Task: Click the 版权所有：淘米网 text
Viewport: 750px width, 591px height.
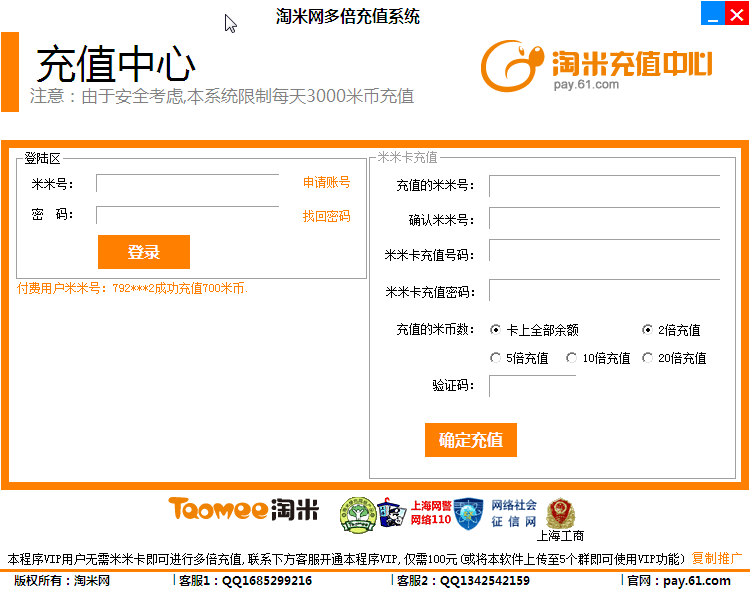Action: pyautogui.click(x=62, y=580)
